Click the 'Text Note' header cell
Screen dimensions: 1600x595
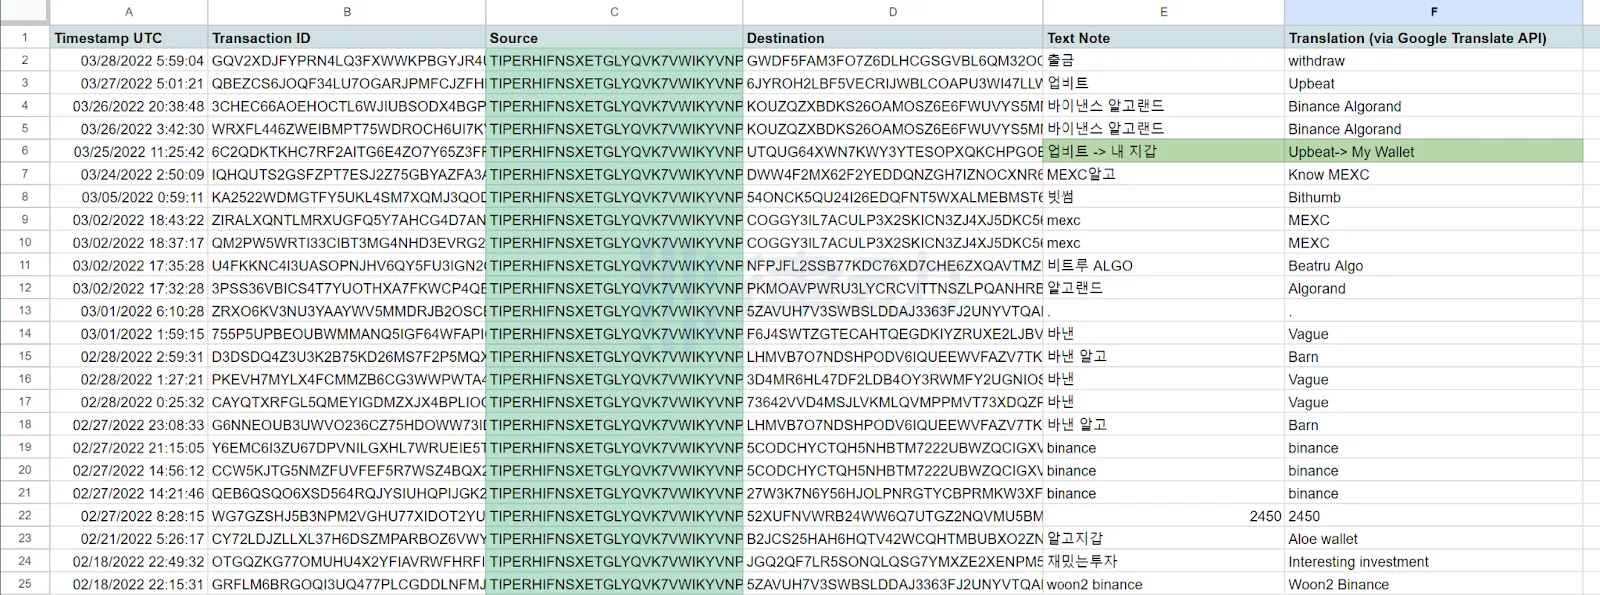pos(1163,38)
